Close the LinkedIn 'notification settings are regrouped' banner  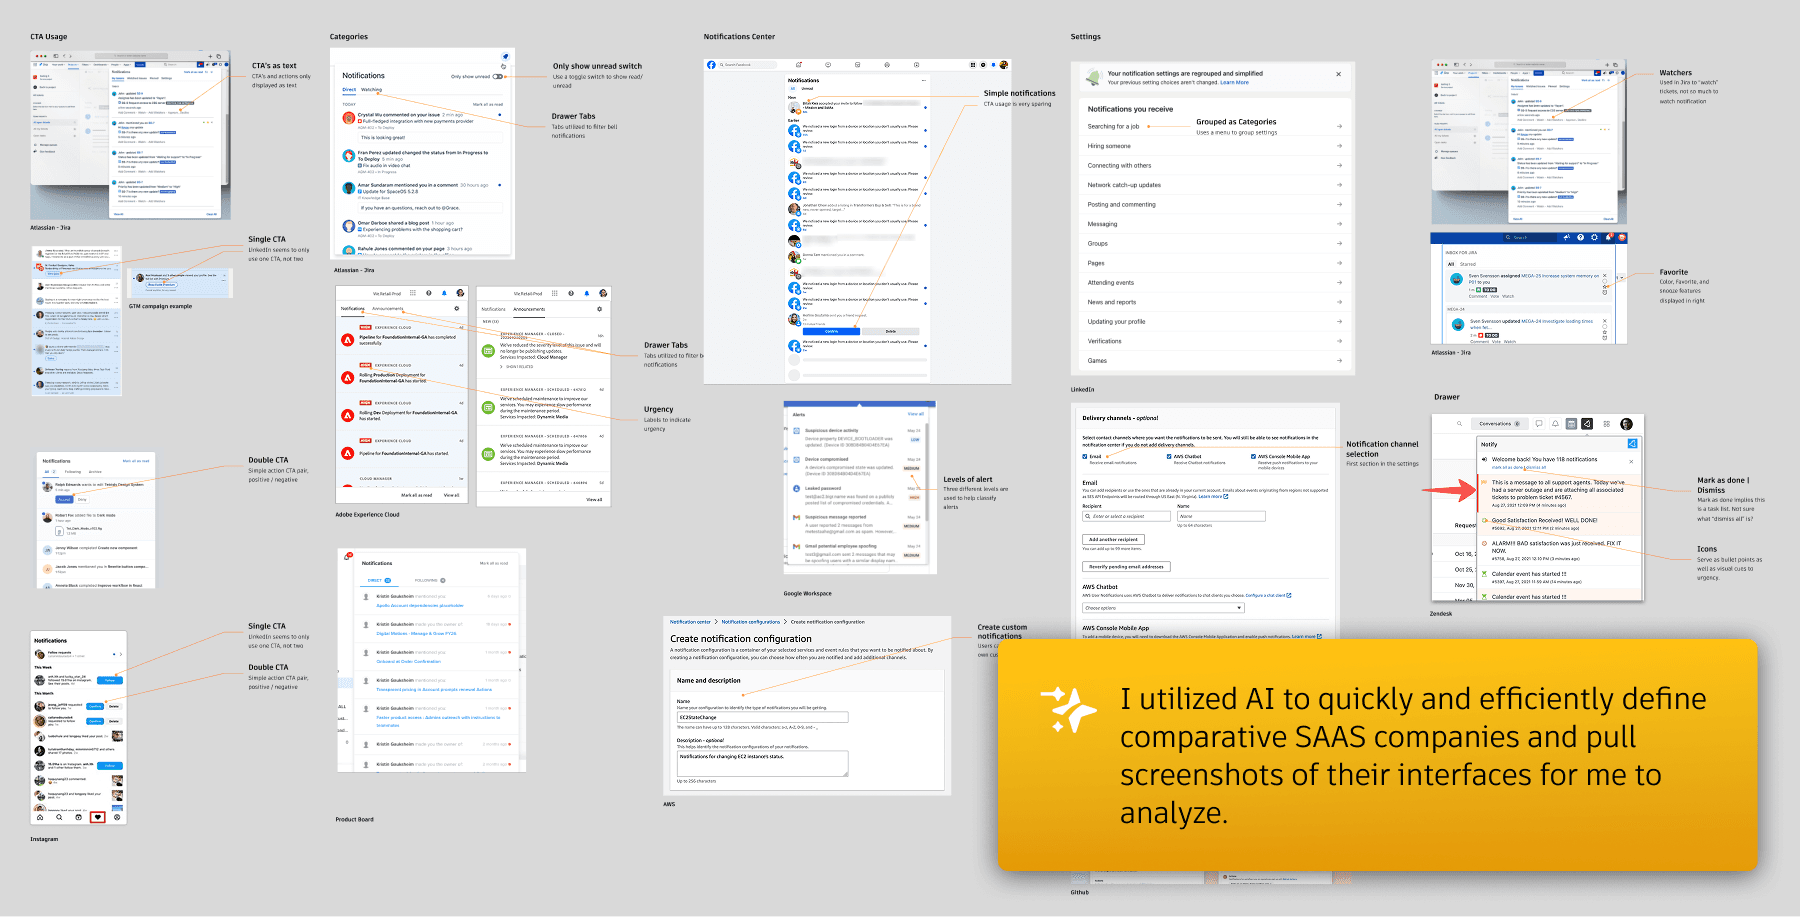(1339, 74)
